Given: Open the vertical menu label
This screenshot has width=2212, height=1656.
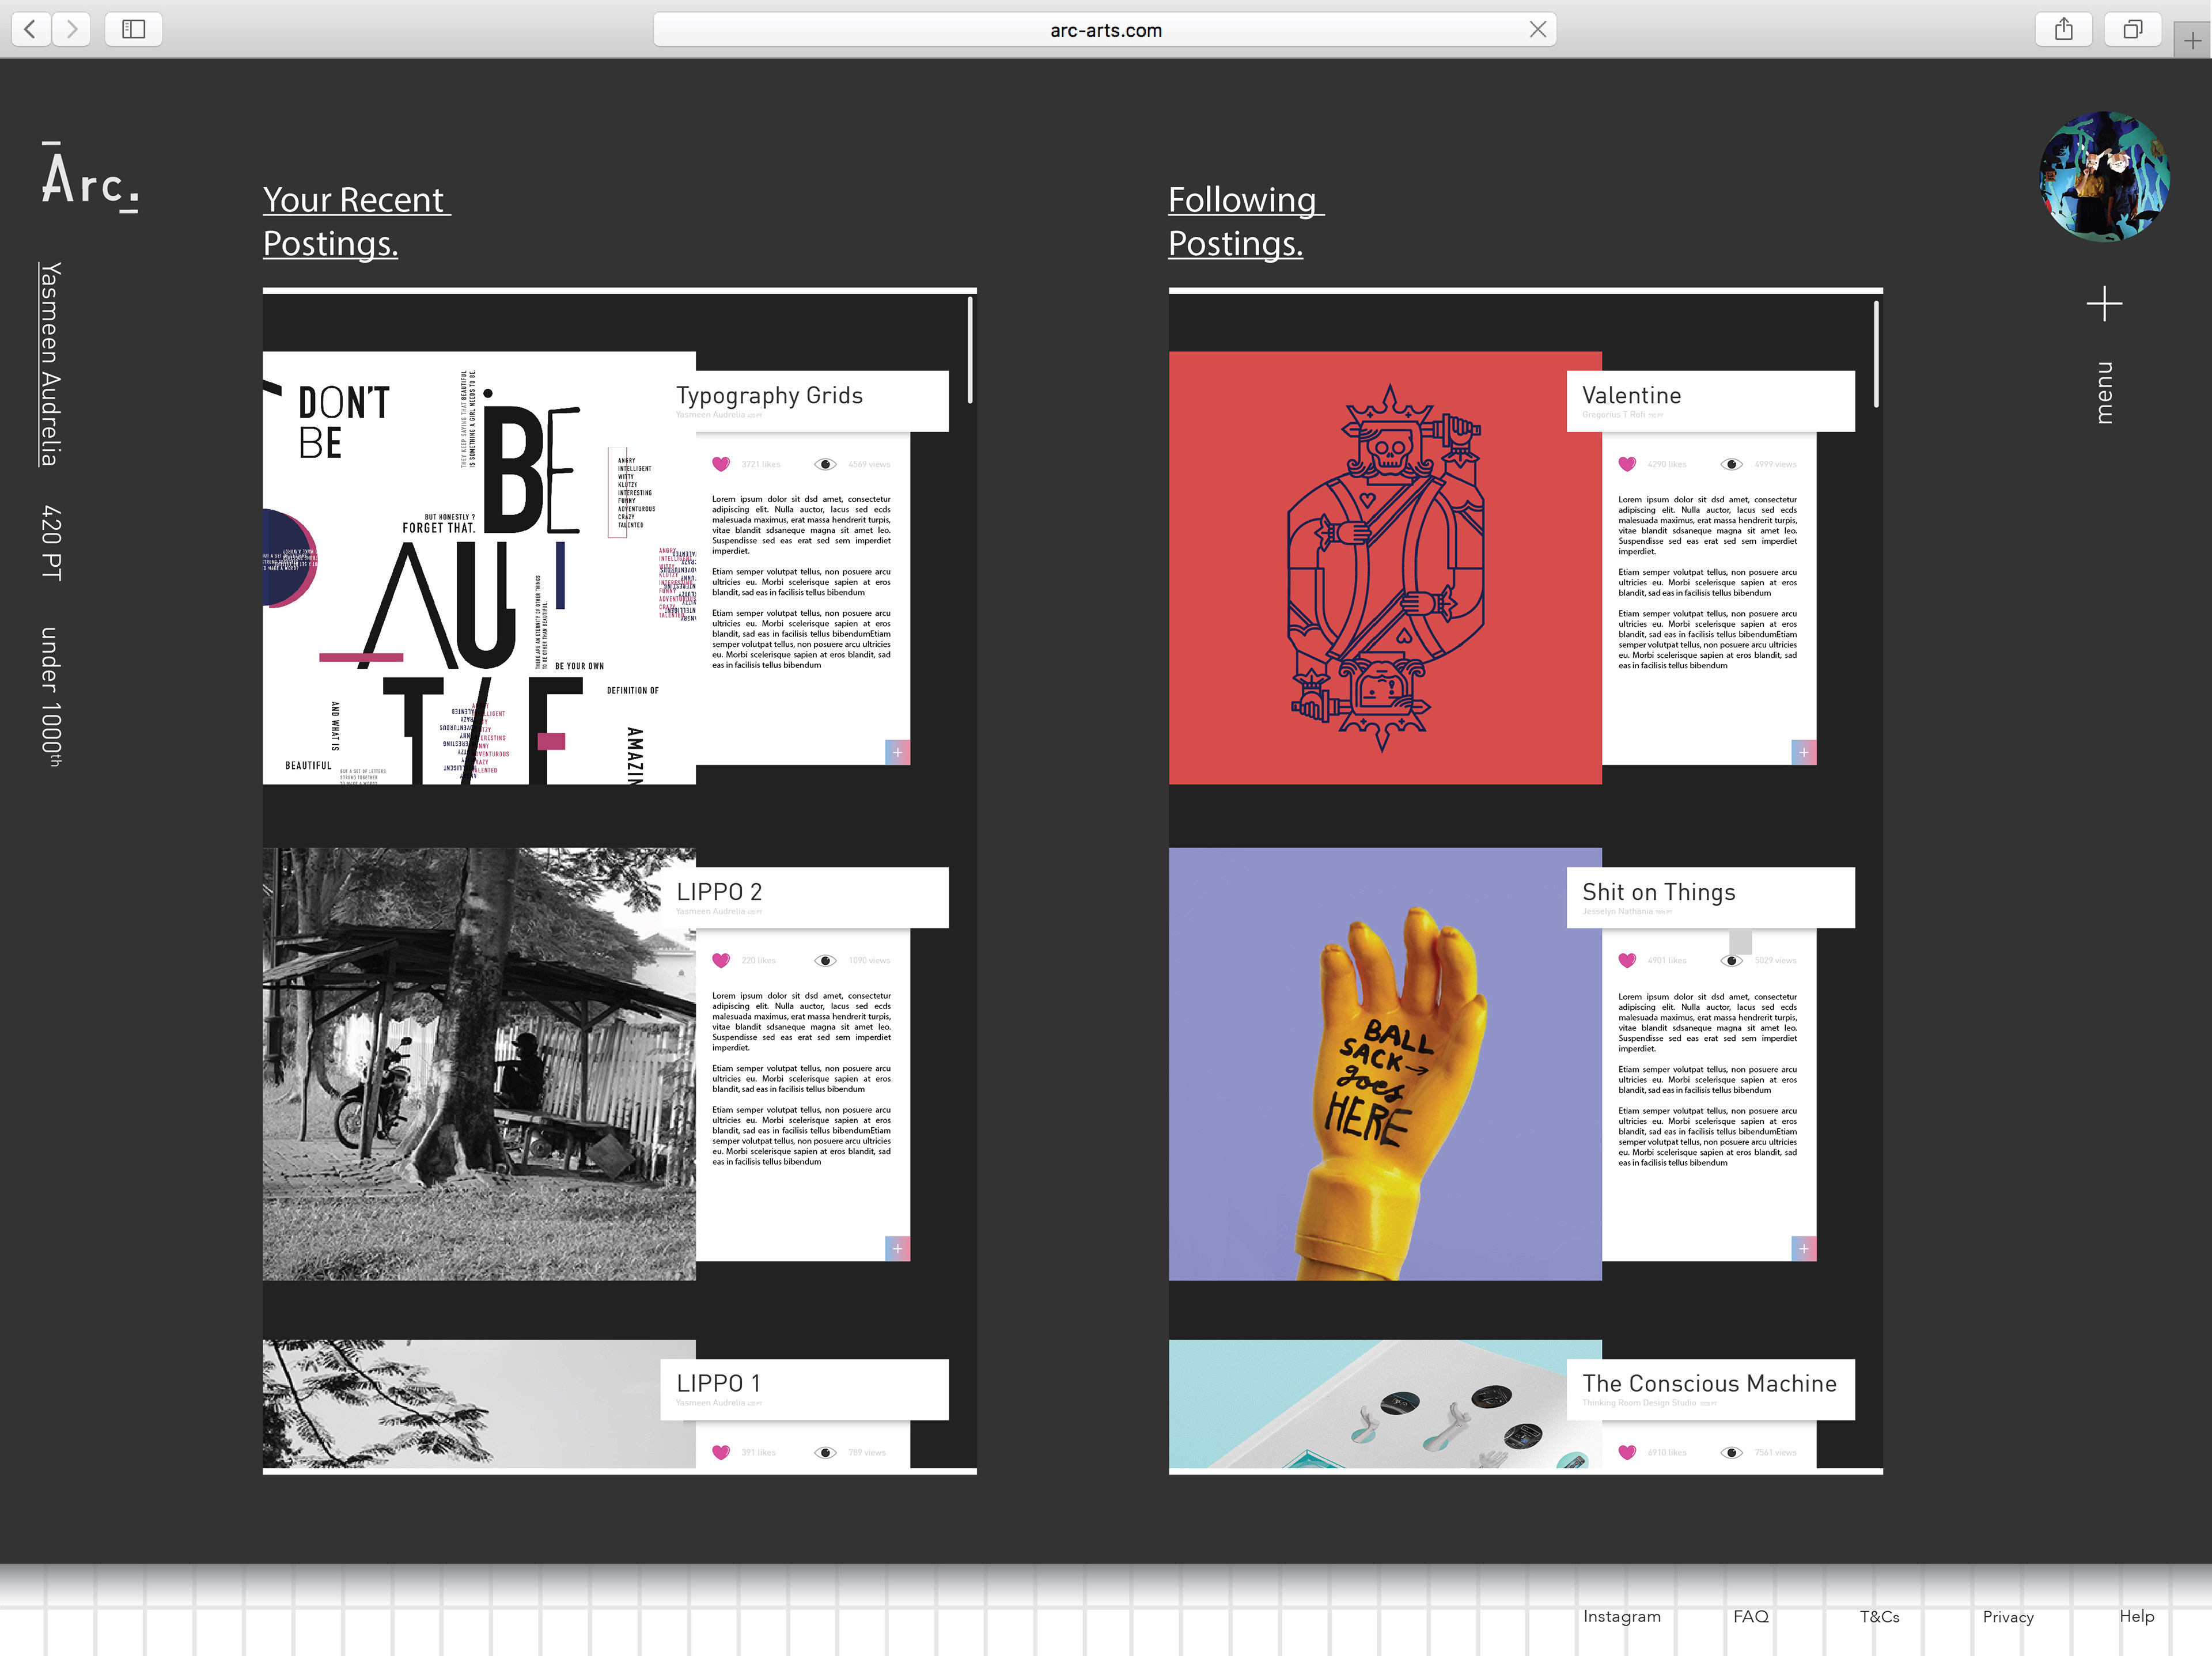Looking at the screenshot, I should click(x=2104, y=393).
